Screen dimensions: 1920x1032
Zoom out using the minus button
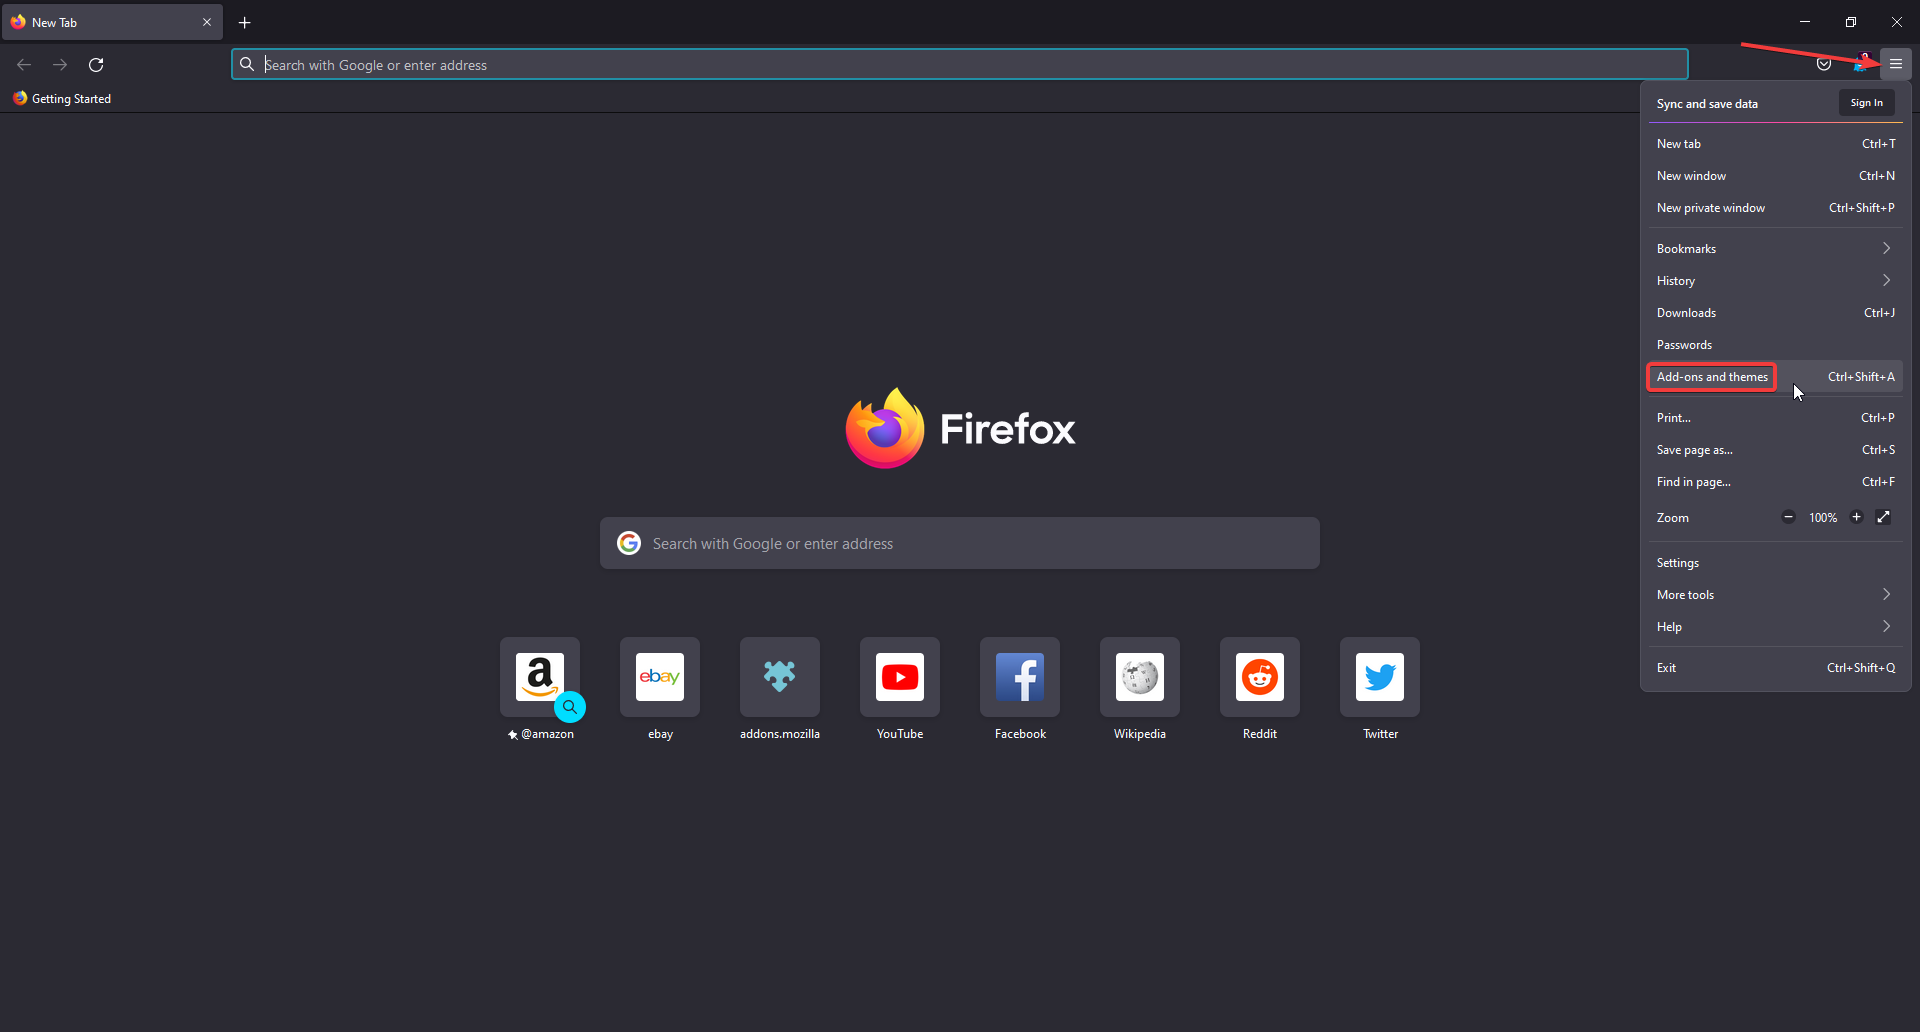(1788, 517)
